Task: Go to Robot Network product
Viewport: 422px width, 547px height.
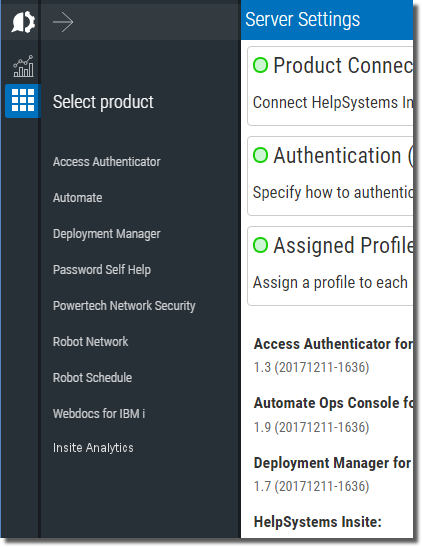Action: (x=90, y=342)
